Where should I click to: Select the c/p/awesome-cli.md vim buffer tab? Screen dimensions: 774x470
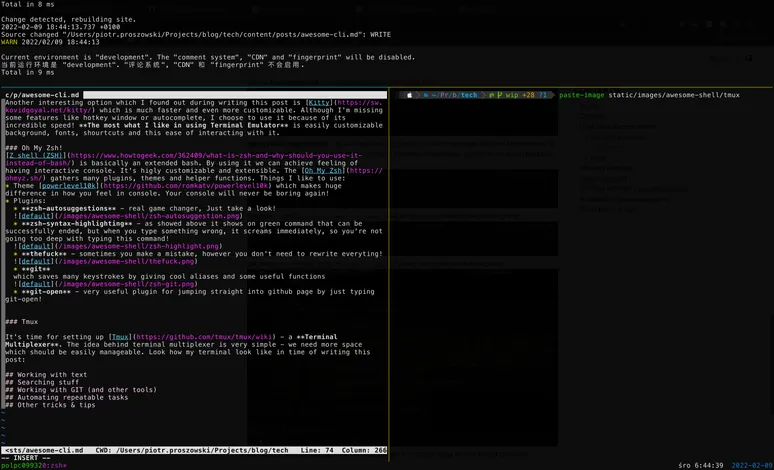click(x=42, y=95)
